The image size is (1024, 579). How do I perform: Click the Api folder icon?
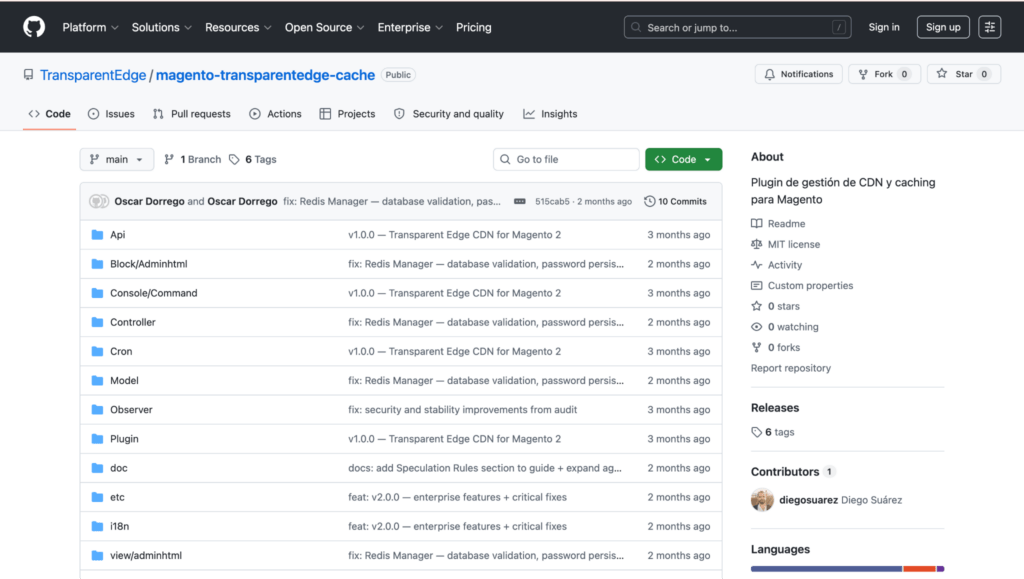[97, 234]
